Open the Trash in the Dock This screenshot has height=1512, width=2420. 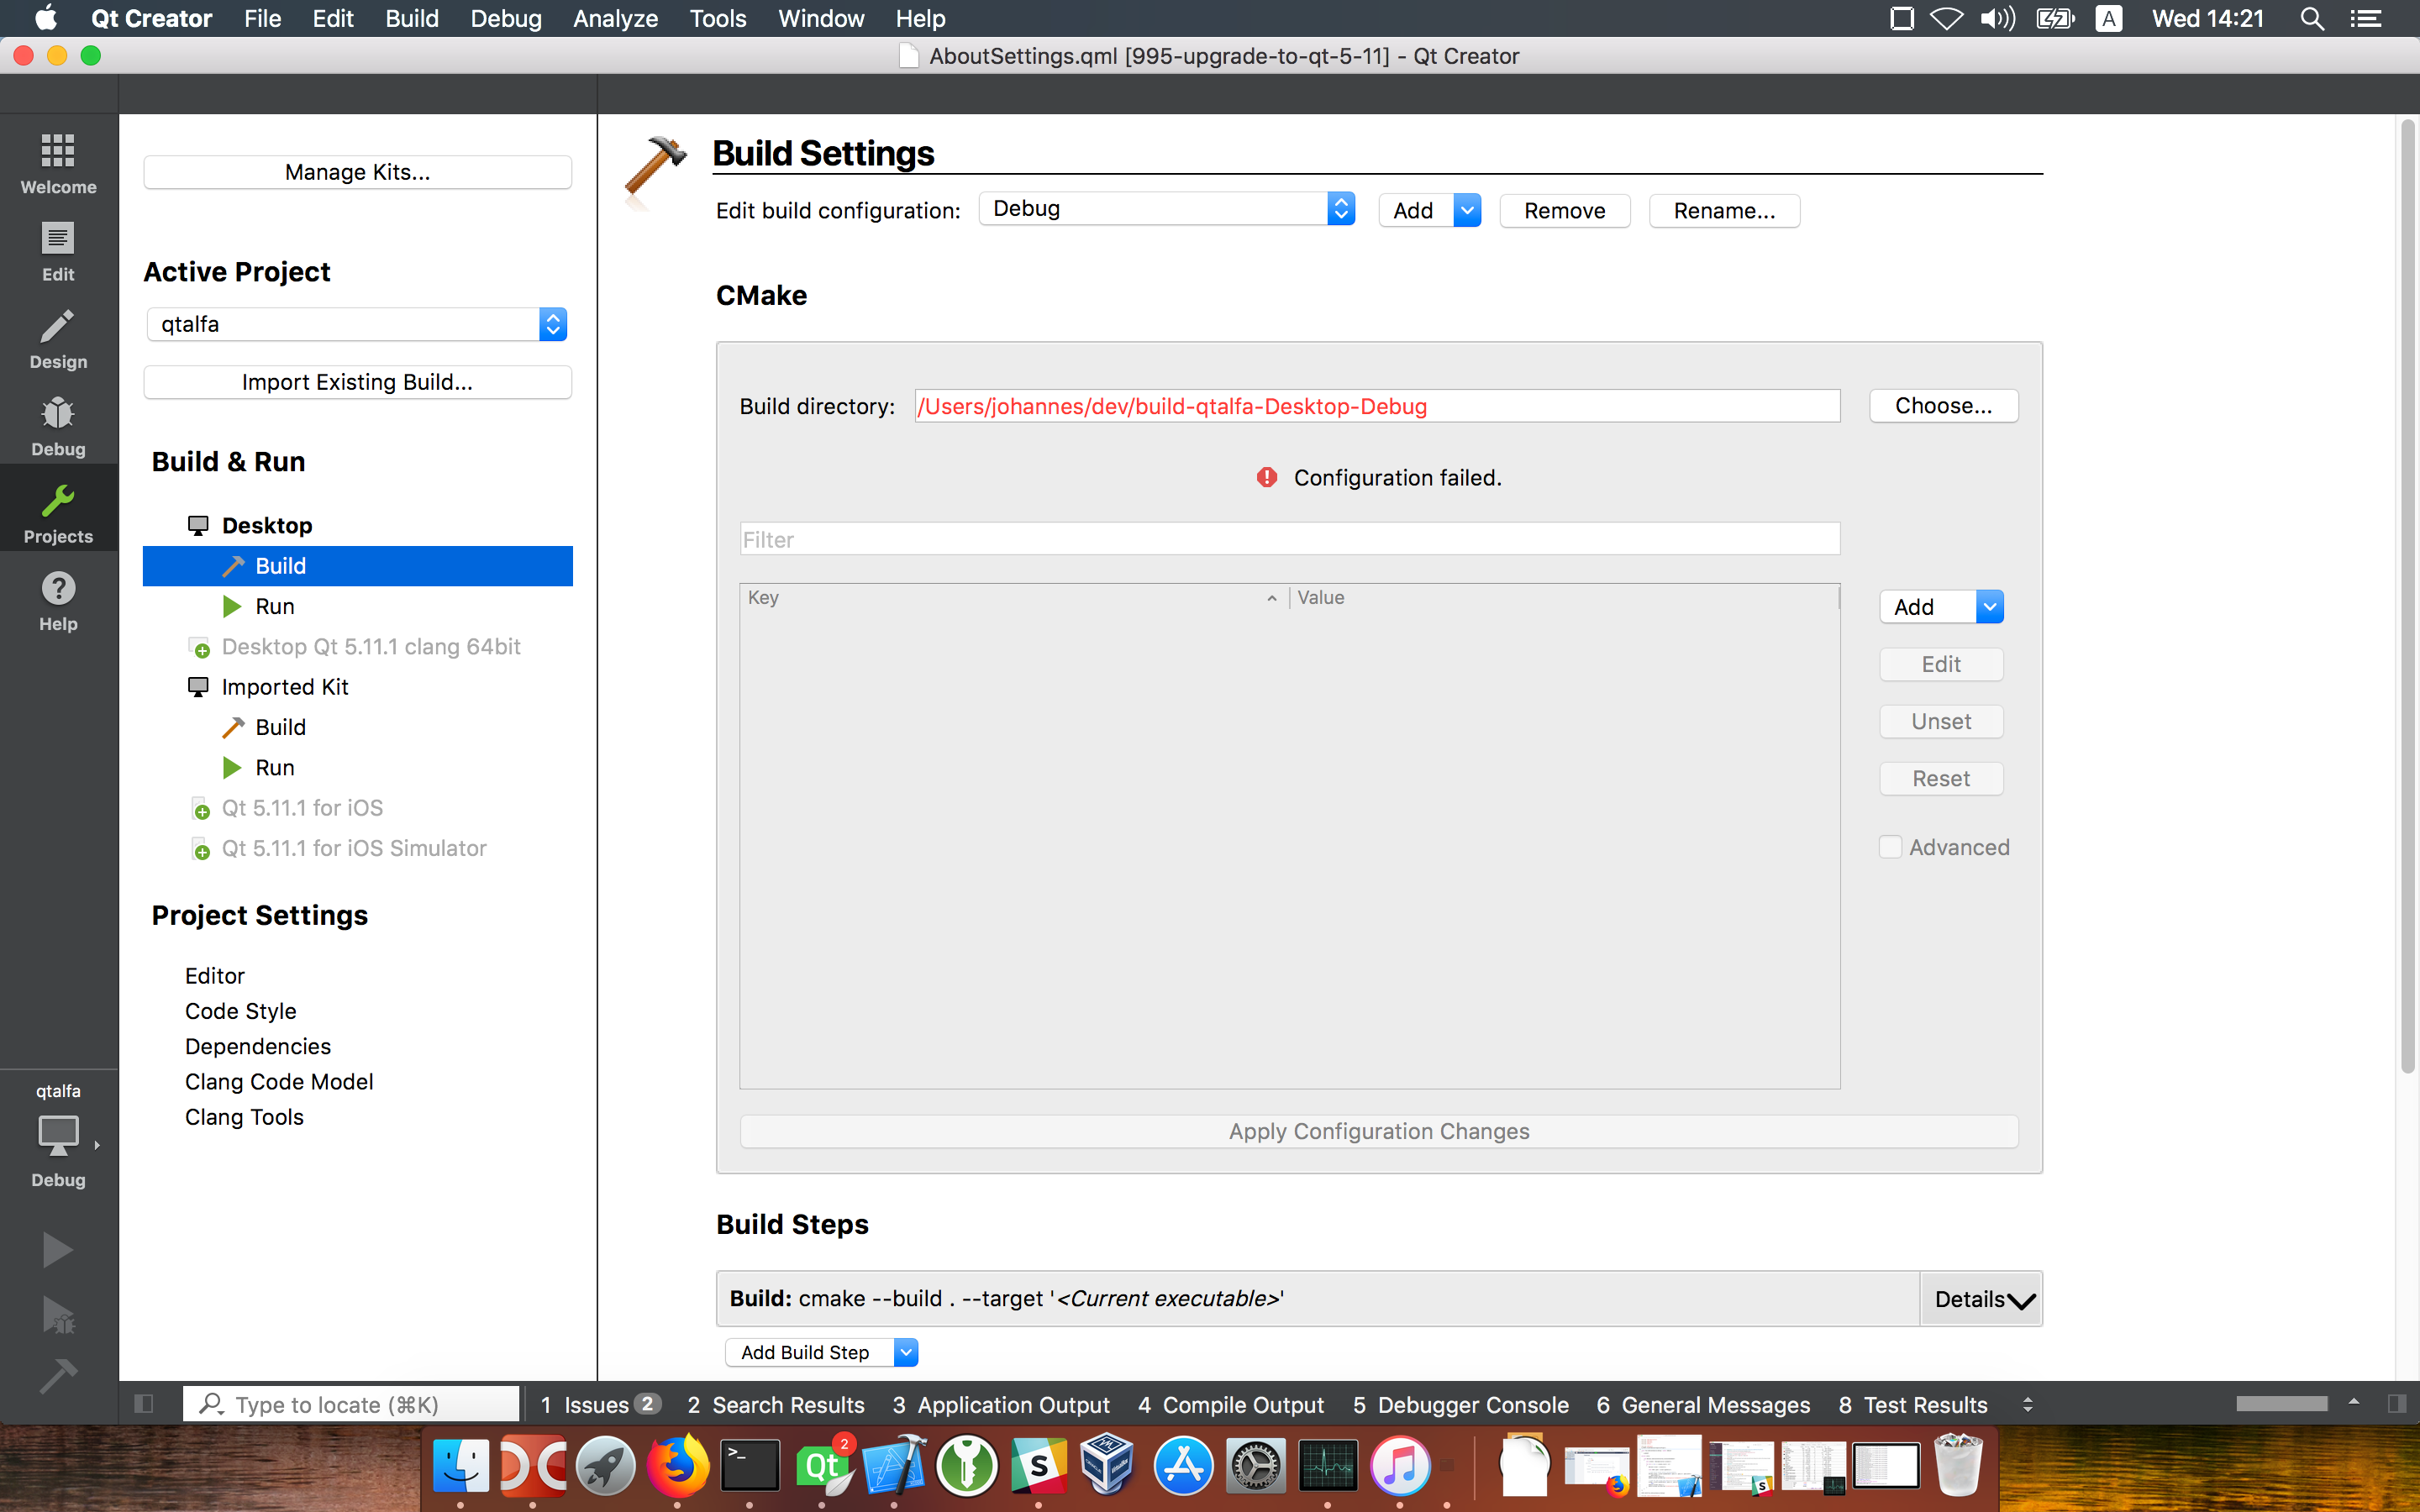point(1959,1467)
